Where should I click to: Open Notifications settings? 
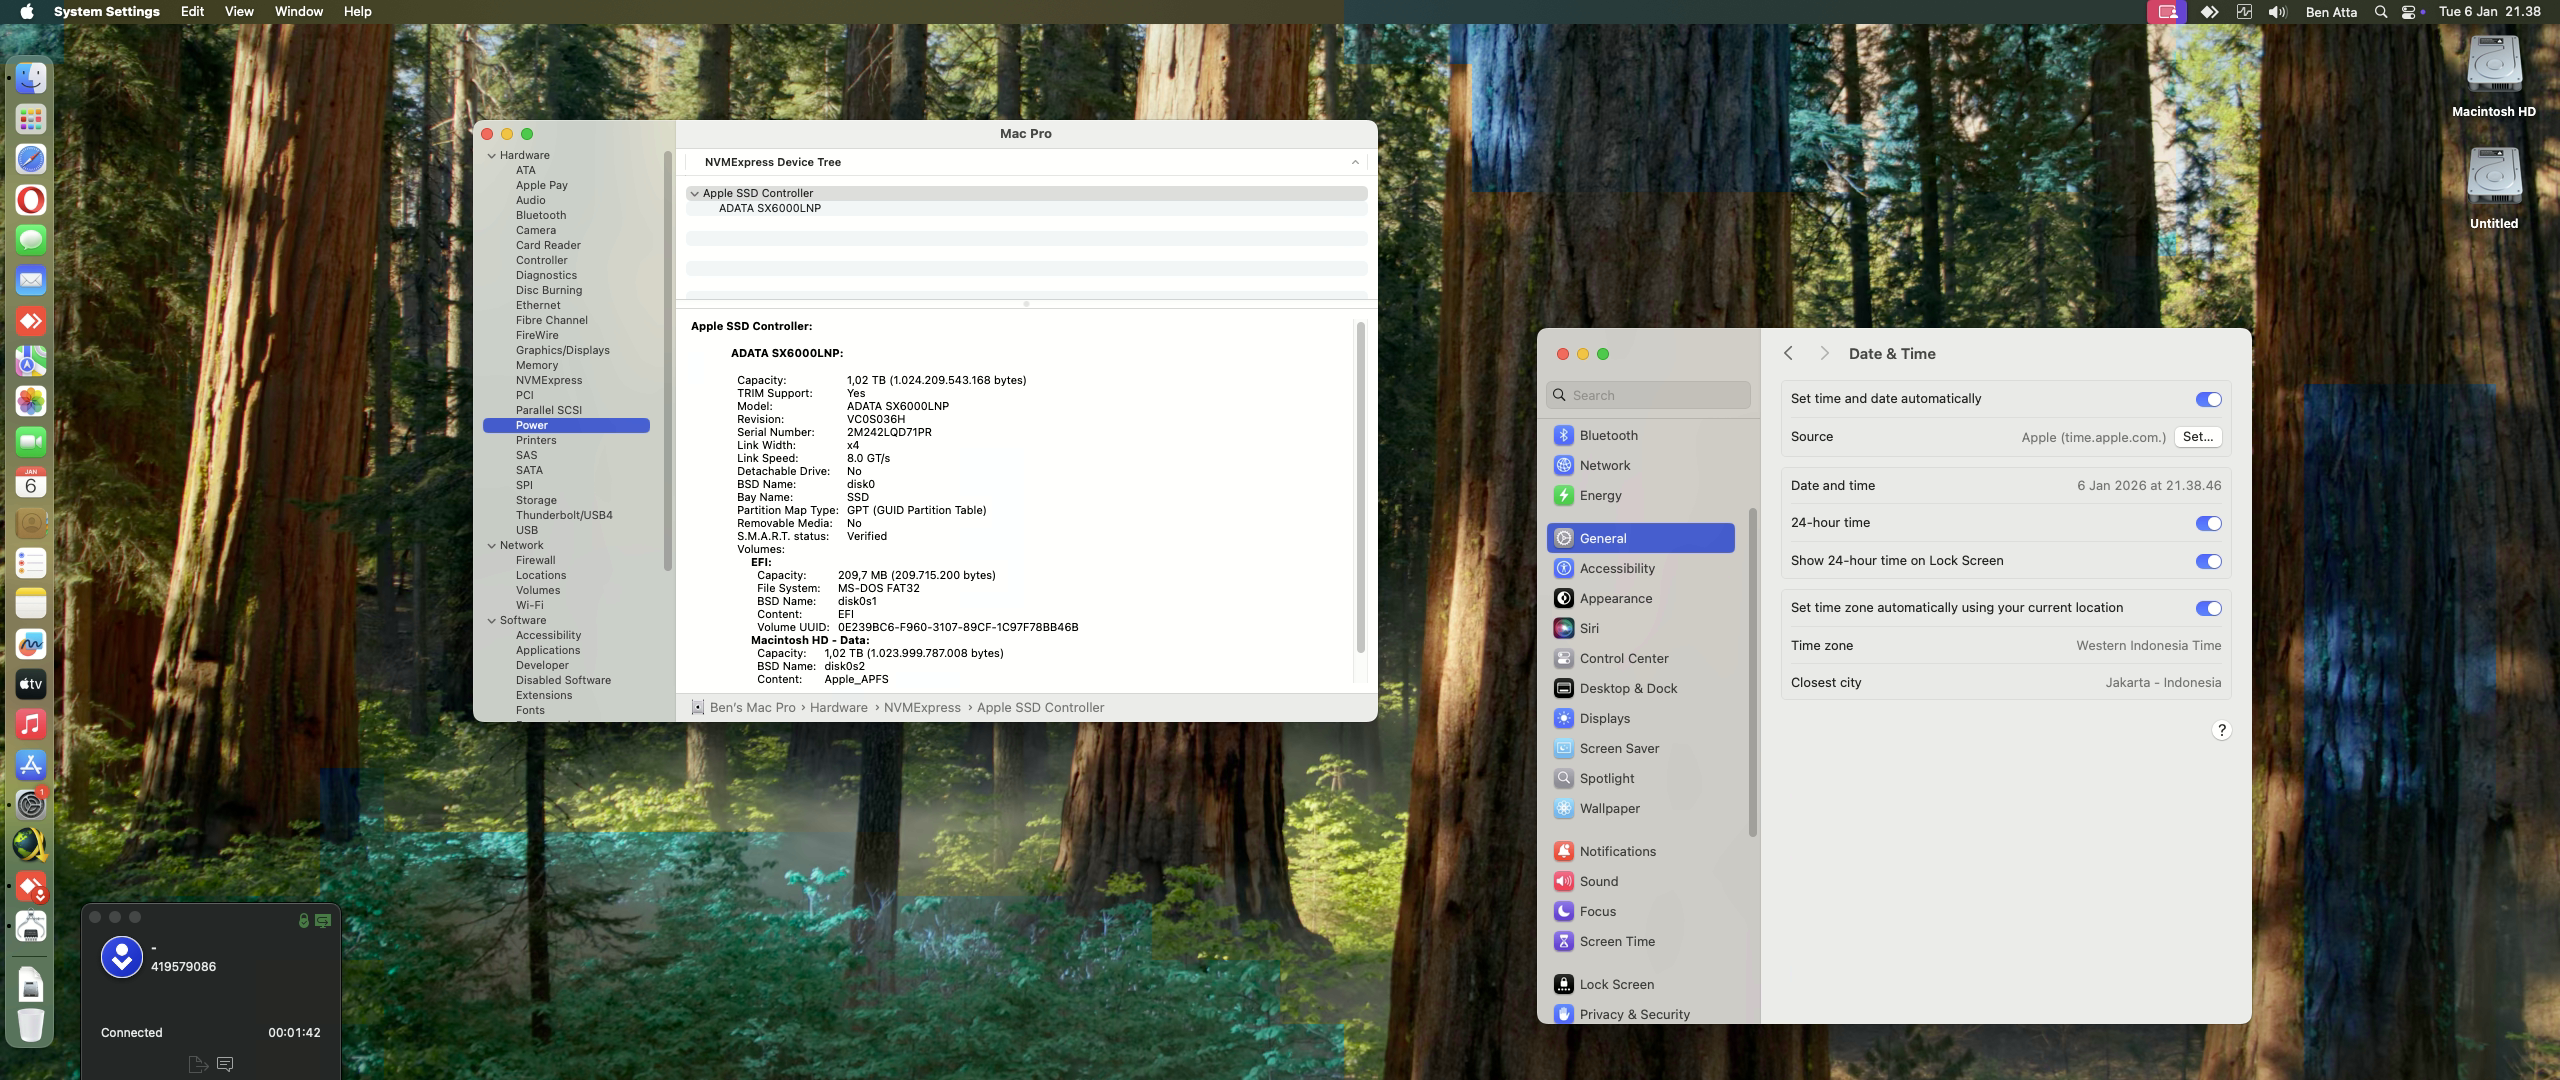coord(1640,851)
